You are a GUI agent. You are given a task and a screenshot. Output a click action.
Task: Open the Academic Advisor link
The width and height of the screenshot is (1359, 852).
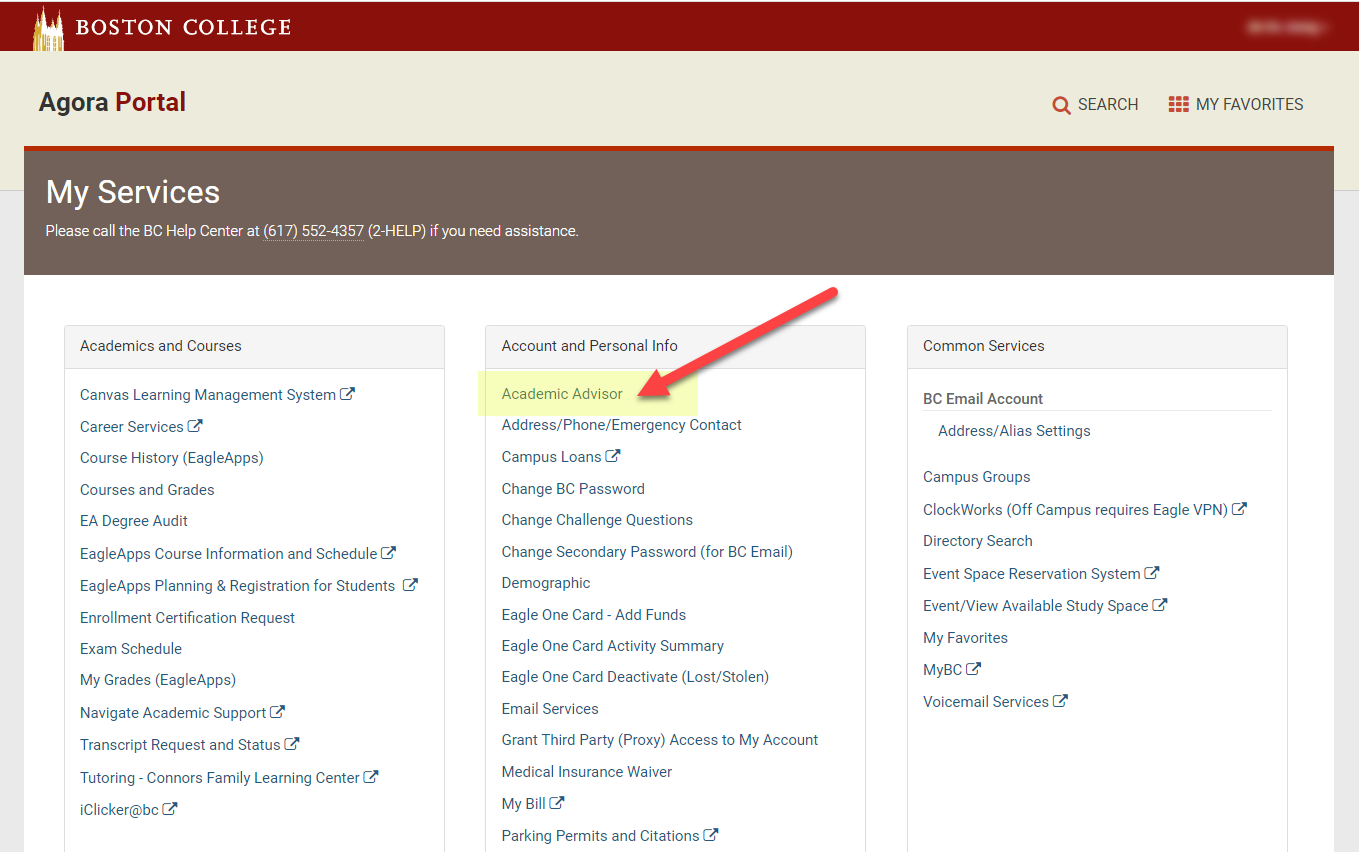tap(562, 394)
